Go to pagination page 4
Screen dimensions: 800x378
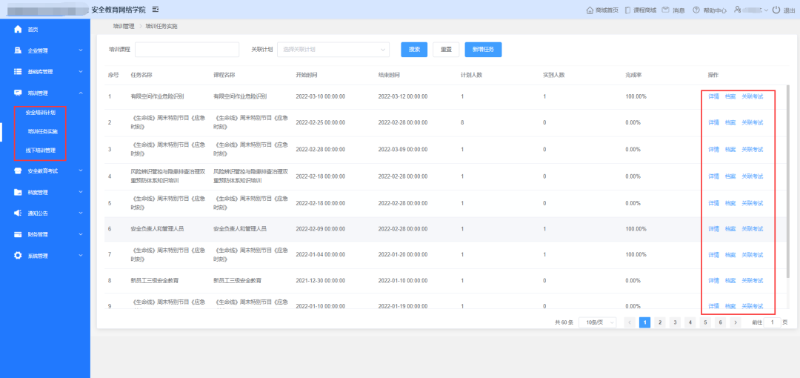(x=690, y=322)
